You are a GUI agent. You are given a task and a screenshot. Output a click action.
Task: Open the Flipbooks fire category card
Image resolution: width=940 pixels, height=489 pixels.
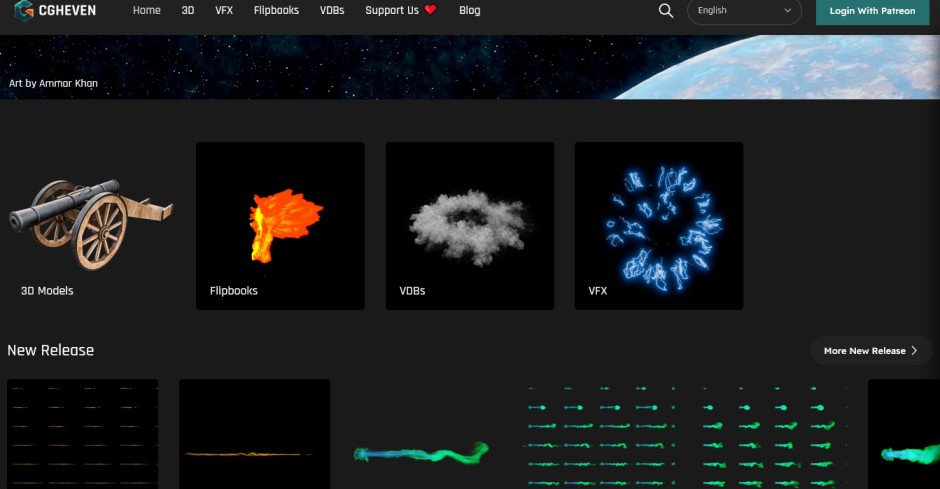coord(280,226)
